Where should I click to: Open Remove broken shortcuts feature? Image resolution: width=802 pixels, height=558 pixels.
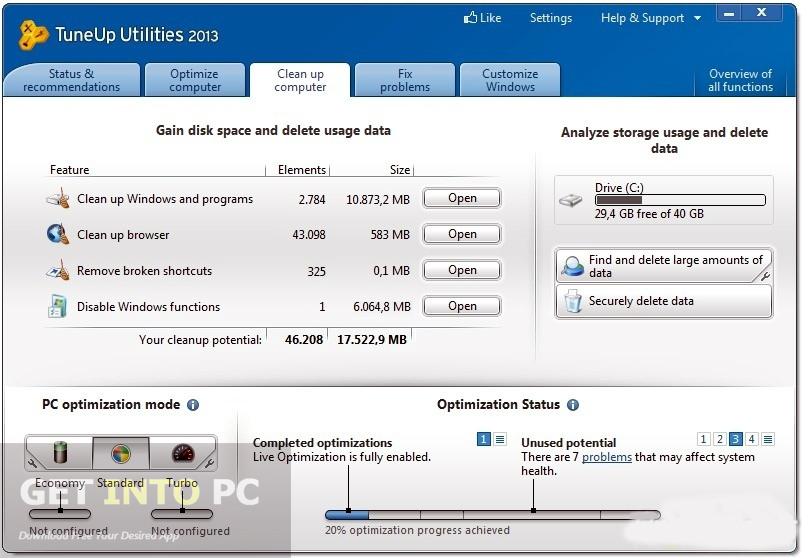click(x=462, y=270)
